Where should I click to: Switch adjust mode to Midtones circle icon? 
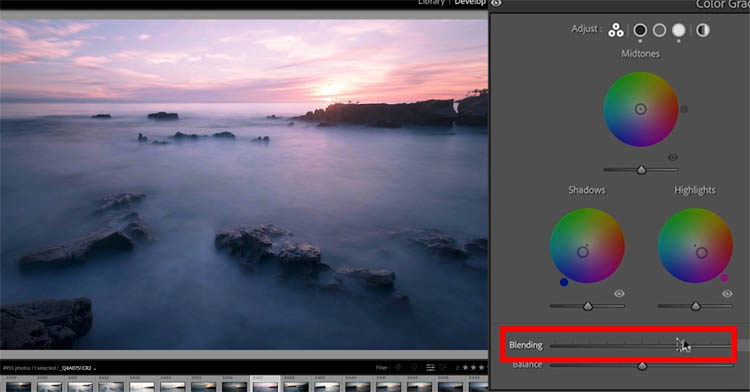click(x=660, y=31)
